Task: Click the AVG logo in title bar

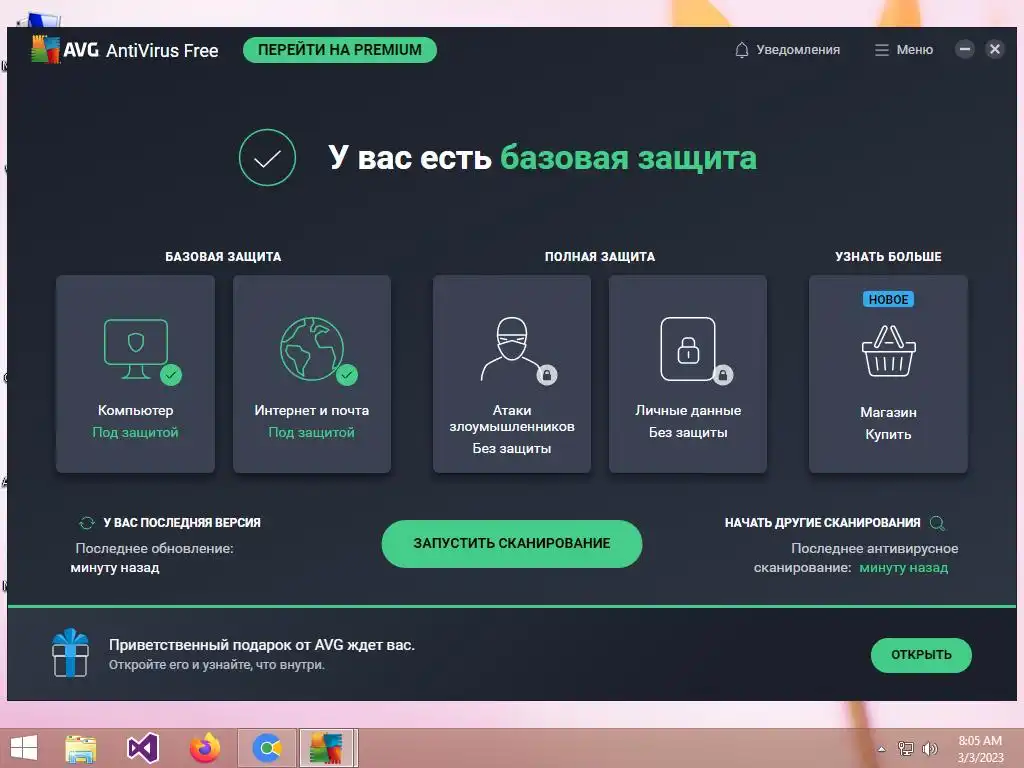Action: 46,50
